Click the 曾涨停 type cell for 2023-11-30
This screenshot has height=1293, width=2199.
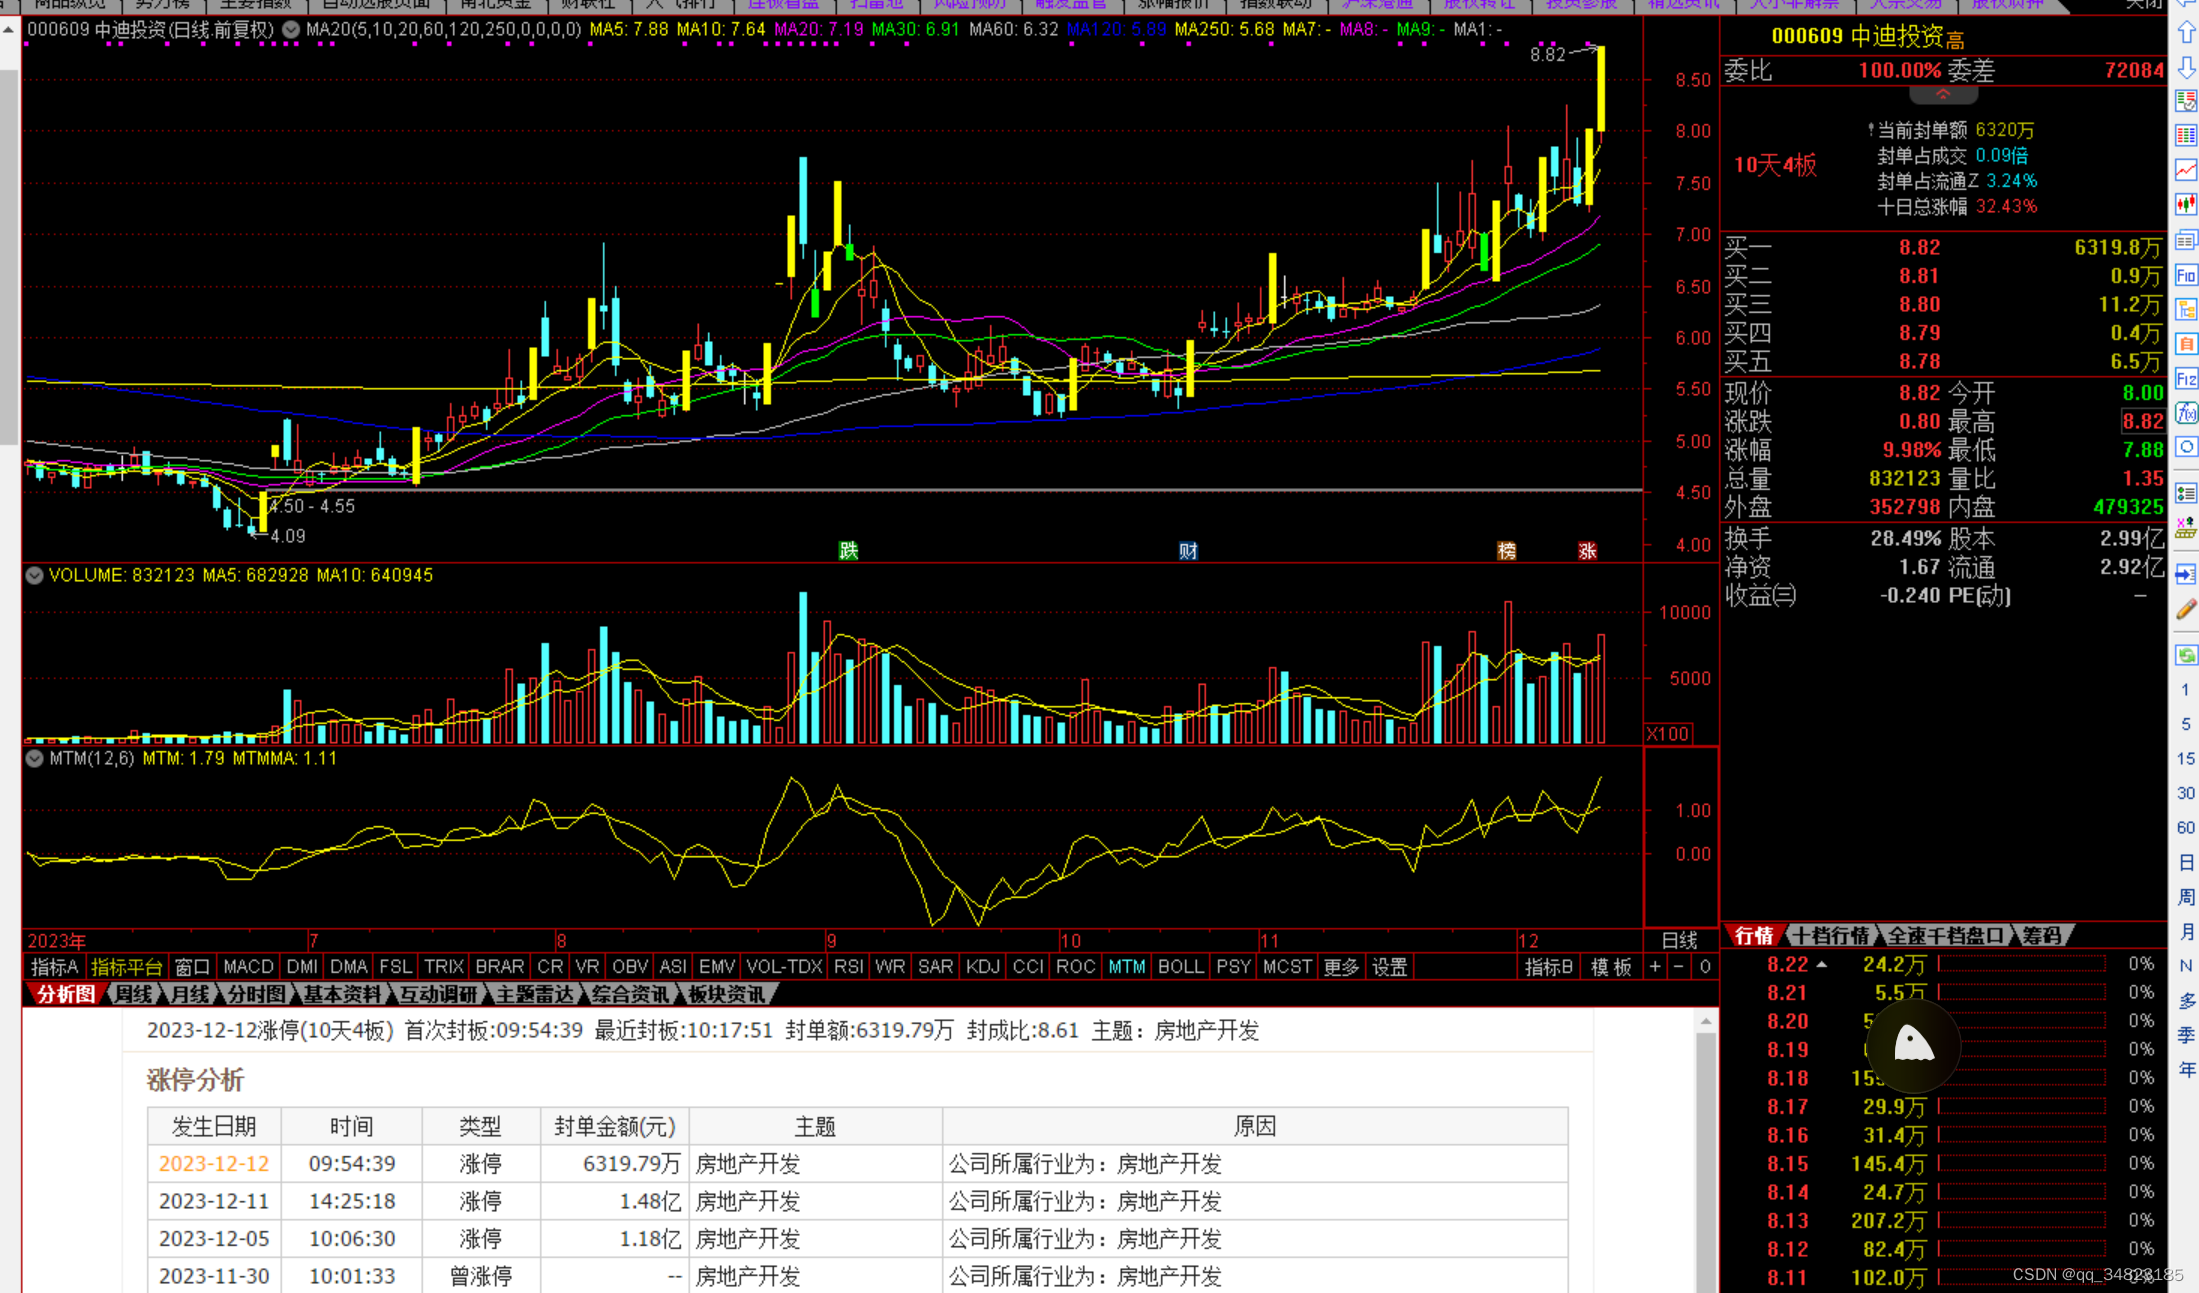point(480,1276)
